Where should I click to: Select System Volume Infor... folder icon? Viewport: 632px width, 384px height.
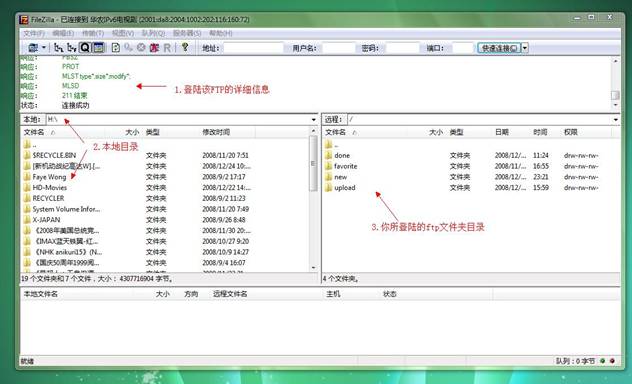pos(27,209)
